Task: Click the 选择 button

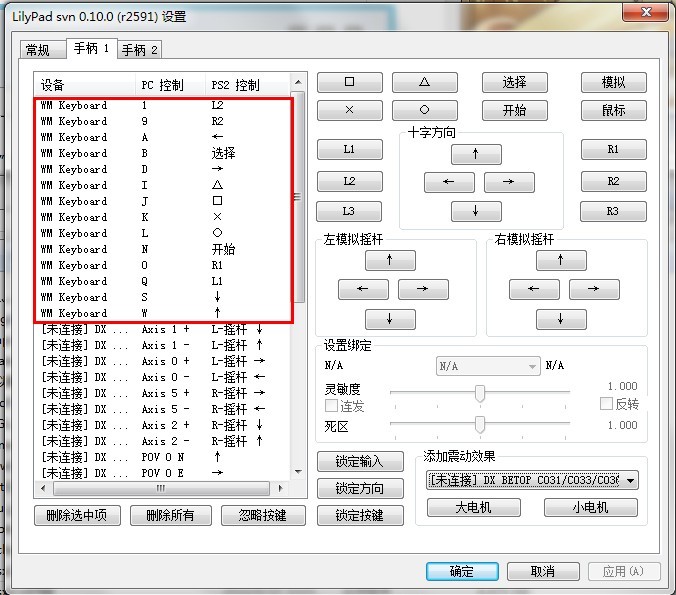Action: 515,82
